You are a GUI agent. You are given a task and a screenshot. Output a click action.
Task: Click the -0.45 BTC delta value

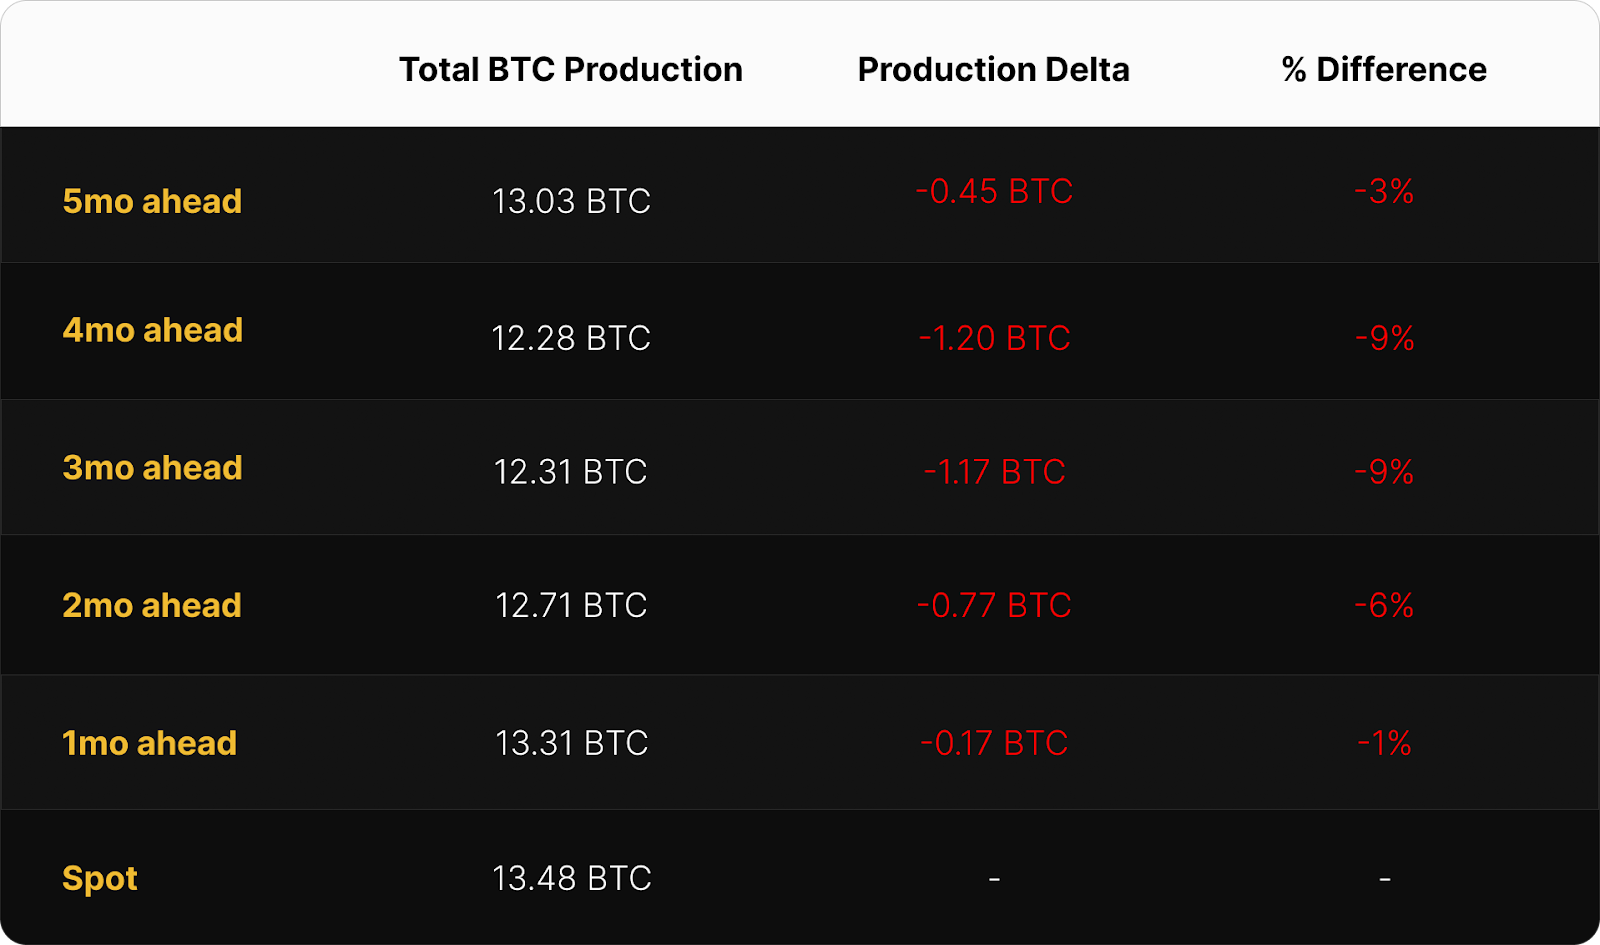point(994,192)
